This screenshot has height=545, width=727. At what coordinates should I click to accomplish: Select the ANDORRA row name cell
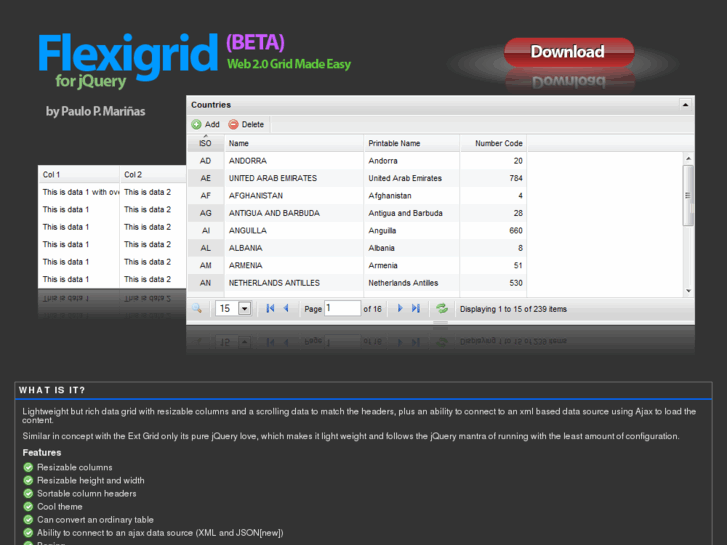(x=294, y=161)
